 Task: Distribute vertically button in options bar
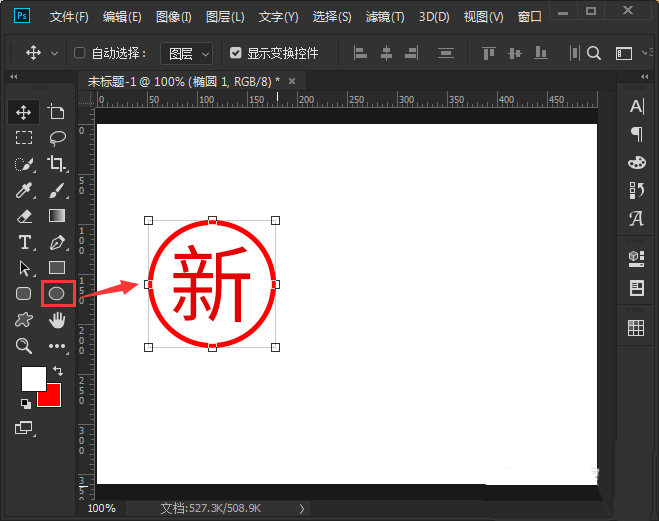[x=445, y=53]
